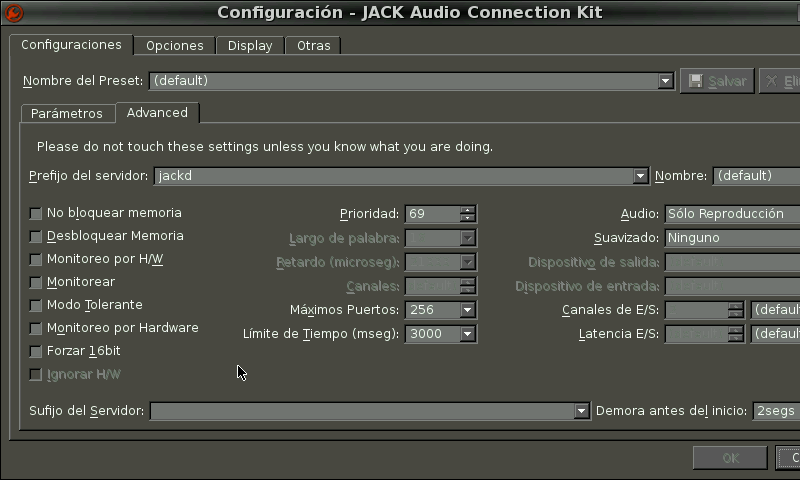Switch to the Configuraciones tab
Image resolution: width=800 pixels, height=480 pixels.
71,45
